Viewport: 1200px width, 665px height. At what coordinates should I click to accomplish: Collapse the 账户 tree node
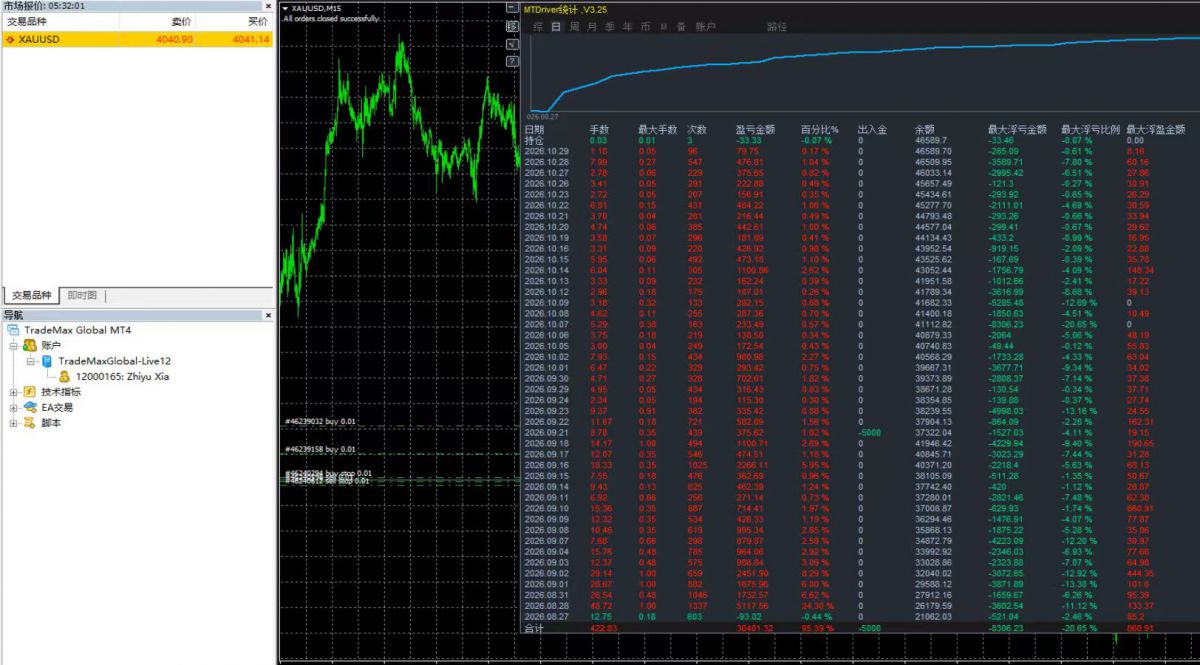pyautogui.click(x=13, y=345)
